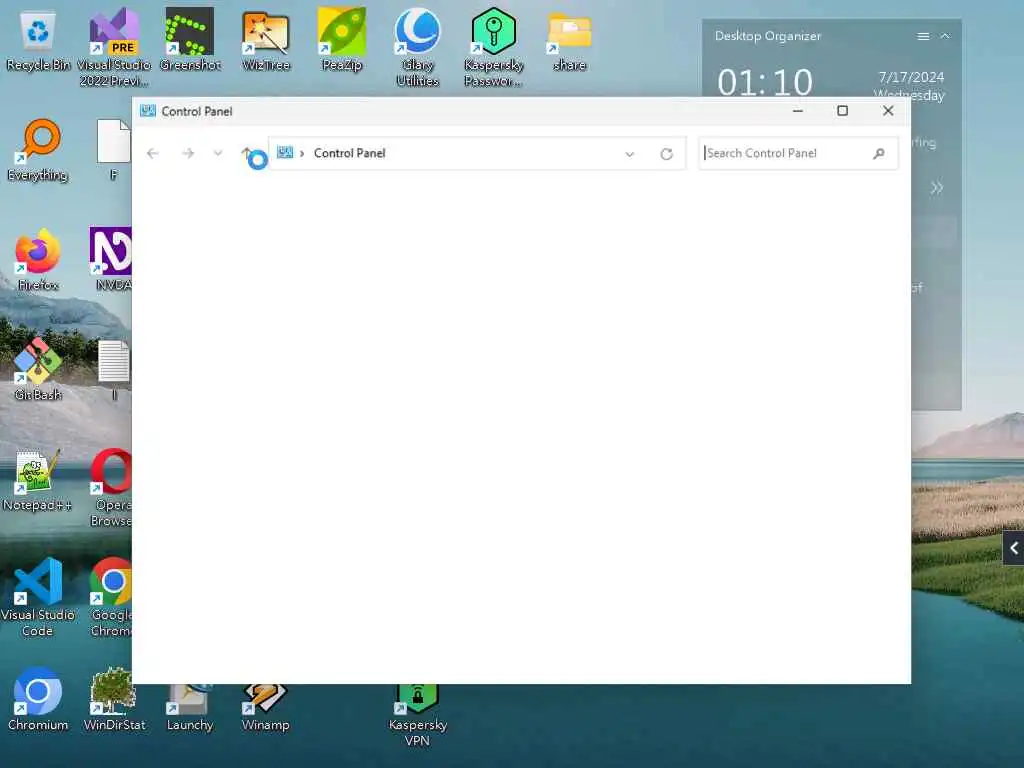Select Visual Studio 2022 Preview icon
Screen dimensions: 1024x768
[114, 47]
